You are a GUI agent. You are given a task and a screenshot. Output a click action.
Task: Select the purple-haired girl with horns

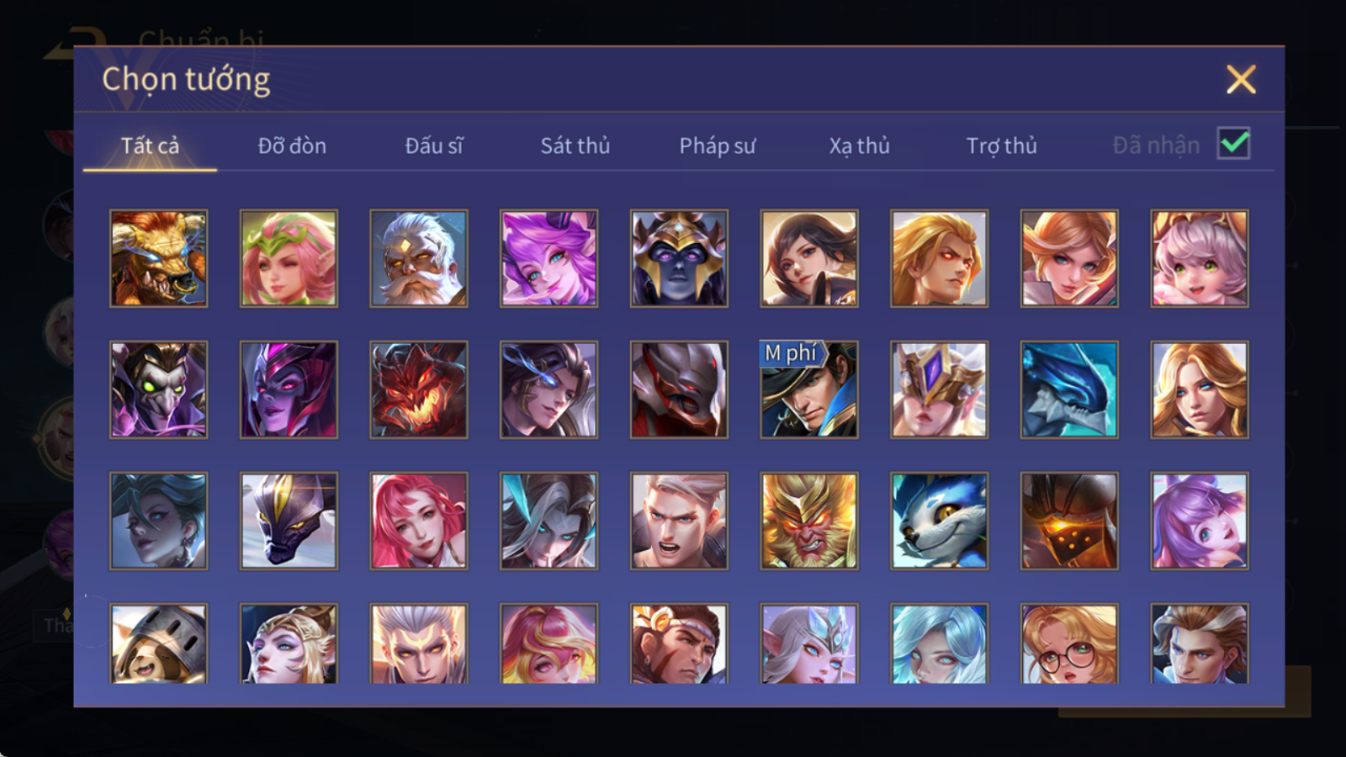[549, 258]
